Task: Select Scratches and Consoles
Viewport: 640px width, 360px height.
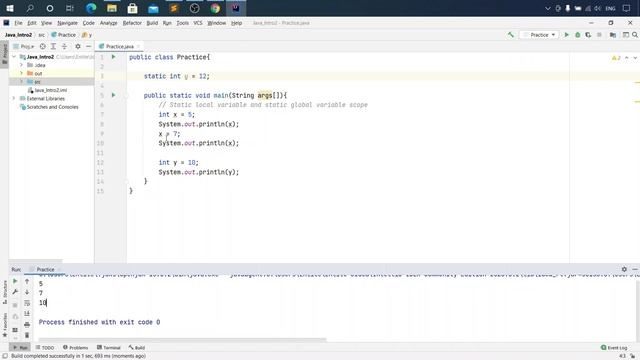Action: [x=52, y=107]
